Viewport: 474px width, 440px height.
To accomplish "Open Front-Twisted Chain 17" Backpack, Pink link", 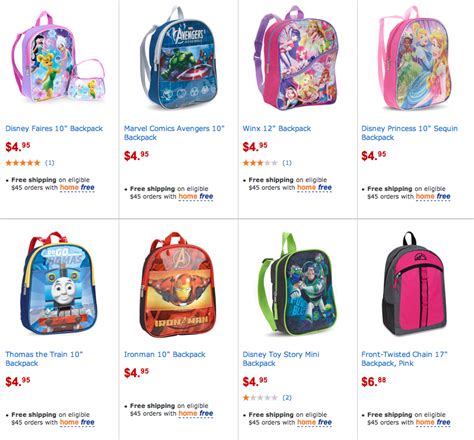I will (x=404, y=359).
